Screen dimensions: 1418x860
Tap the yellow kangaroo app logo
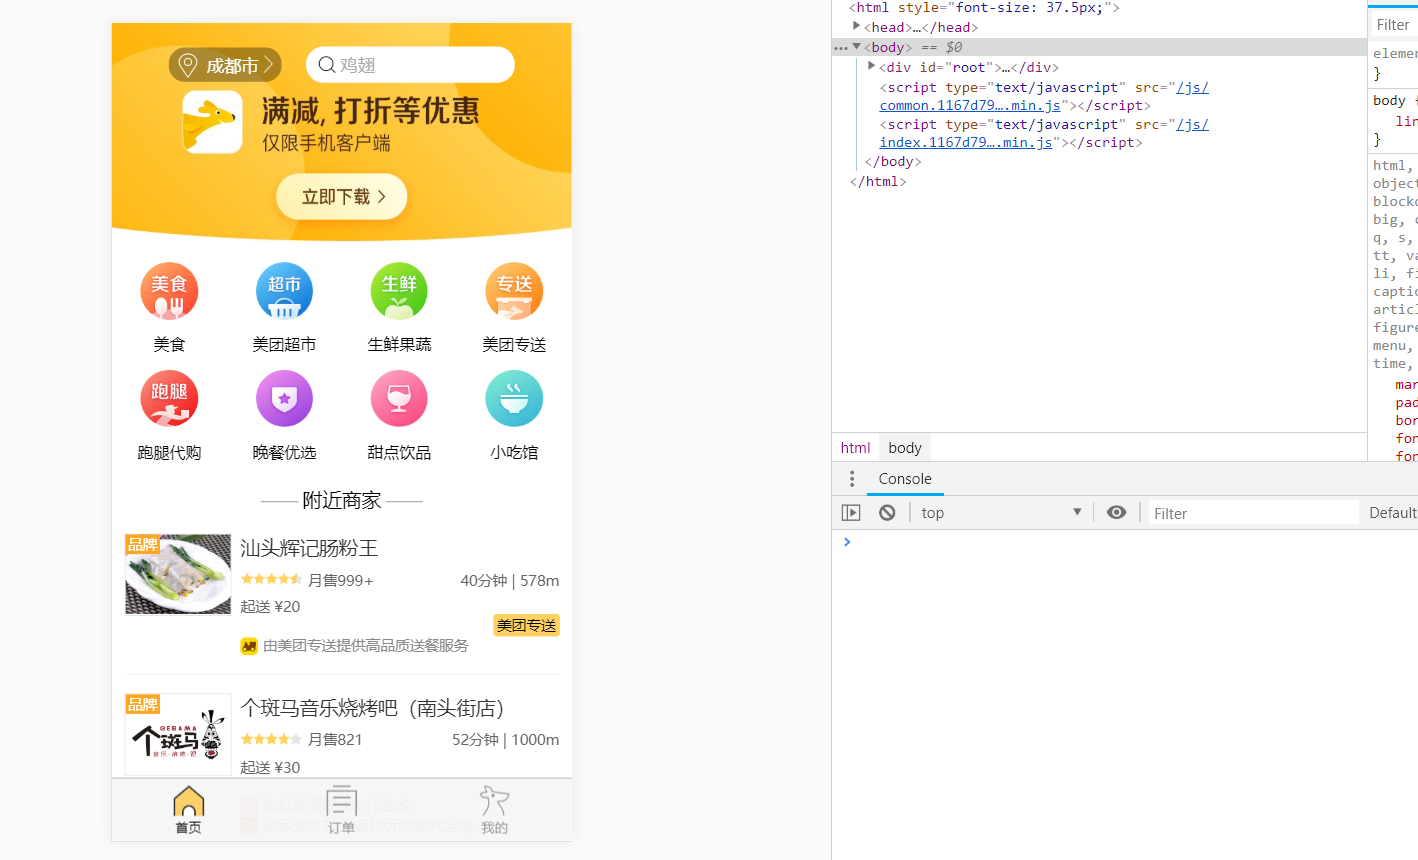(212, 122)
